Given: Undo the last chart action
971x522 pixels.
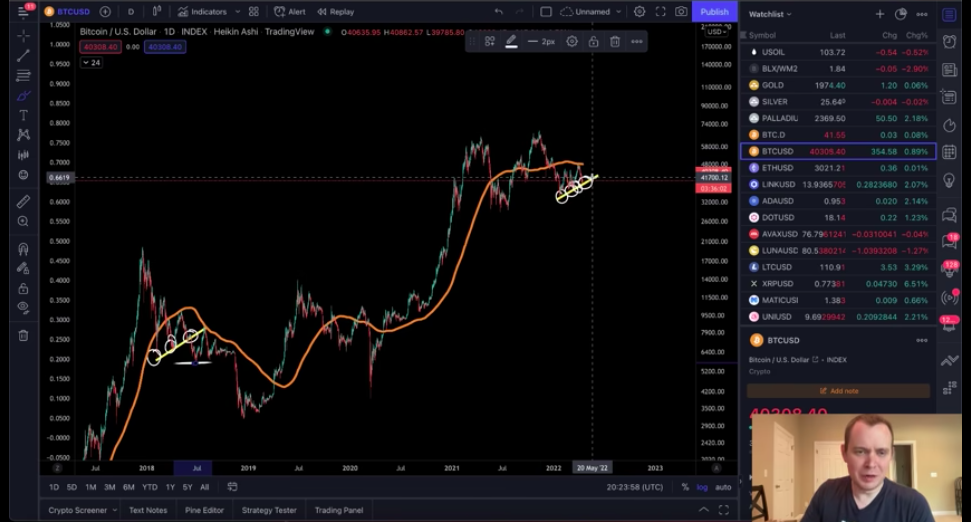Looking at the screenshot, I should click(x=499, y=11).
